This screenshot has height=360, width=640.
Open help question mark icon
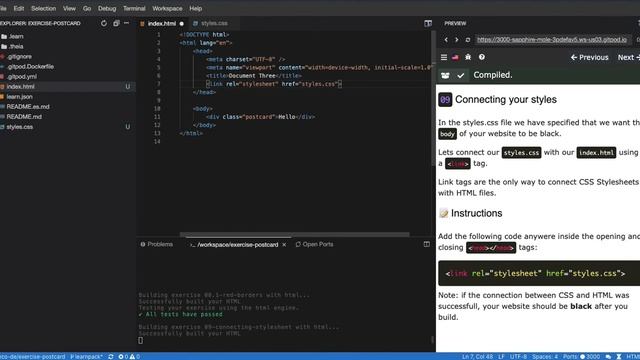point(482,57)
